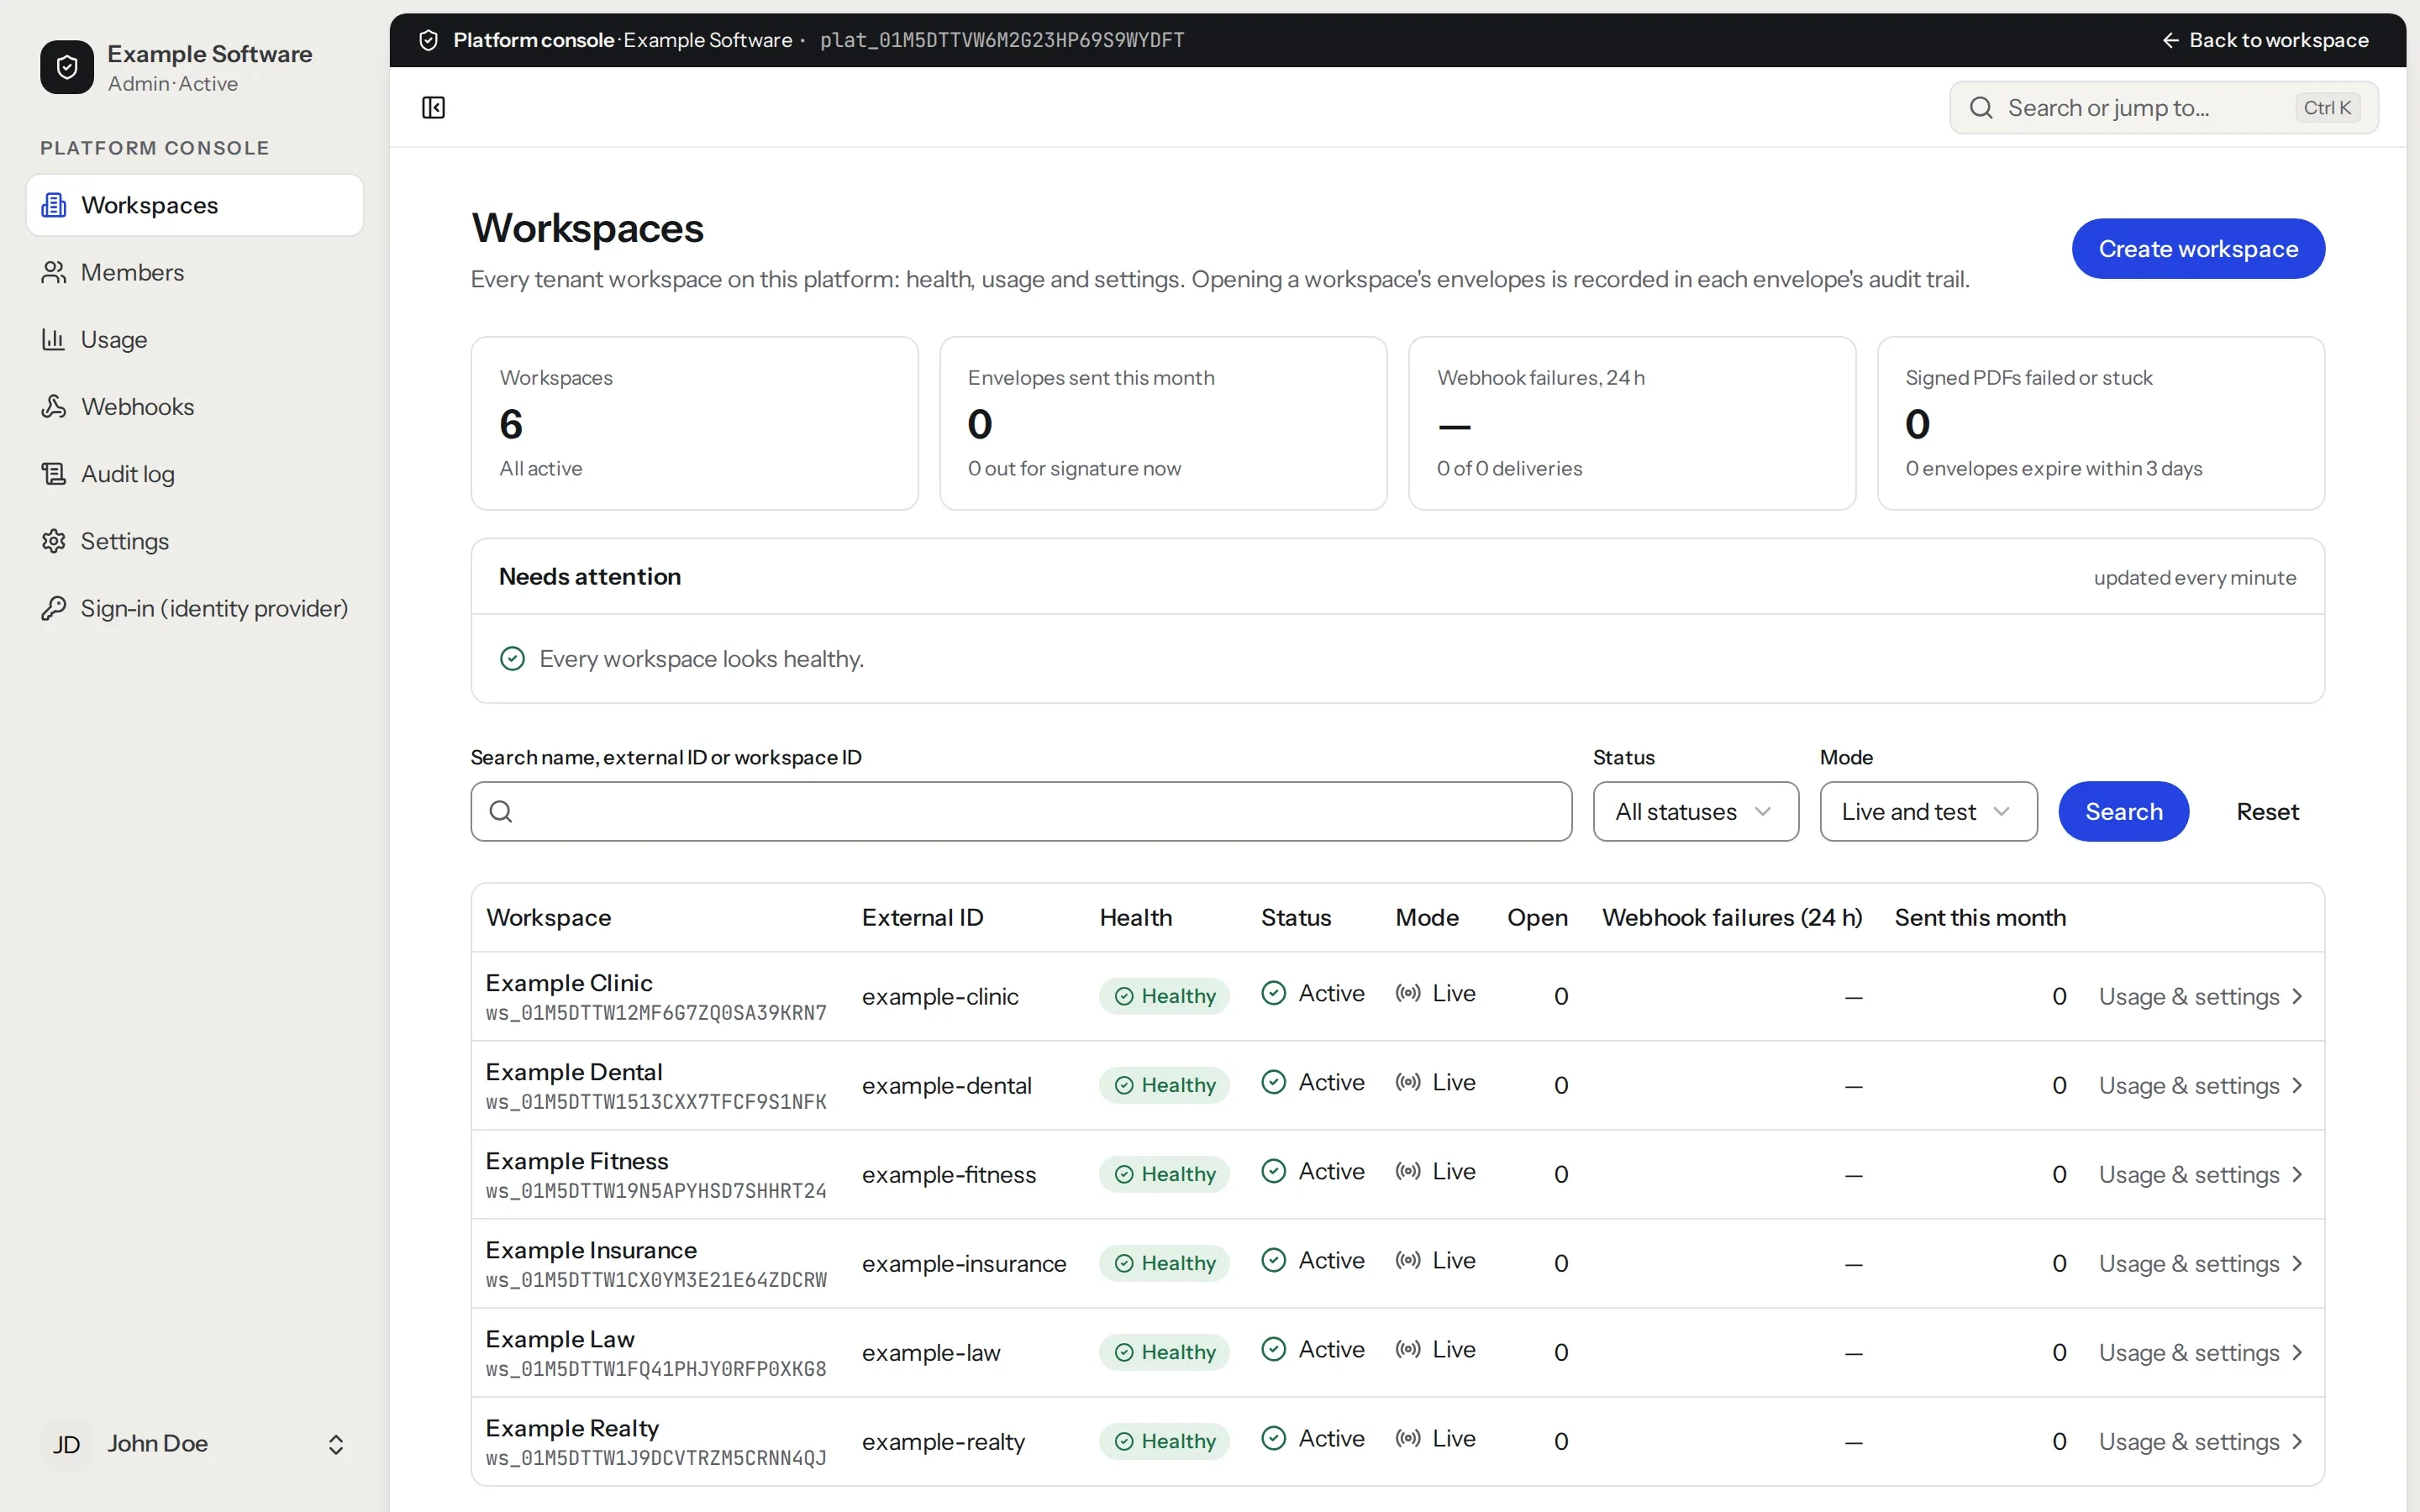Click the Sent this month column header
The height and width of the screenshot is (1512, 2420).
tap(1980, 917)
